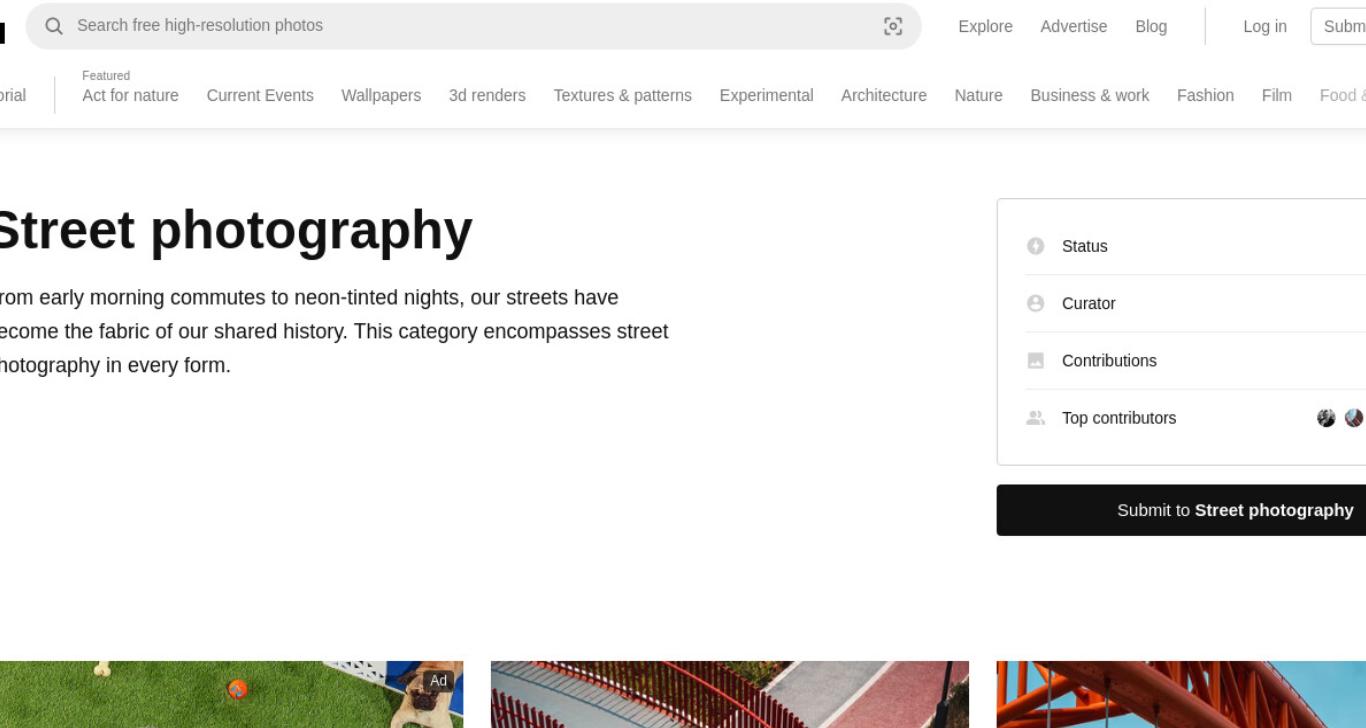
Task: Click the Submit button in header
Action: click(1340, 26)
